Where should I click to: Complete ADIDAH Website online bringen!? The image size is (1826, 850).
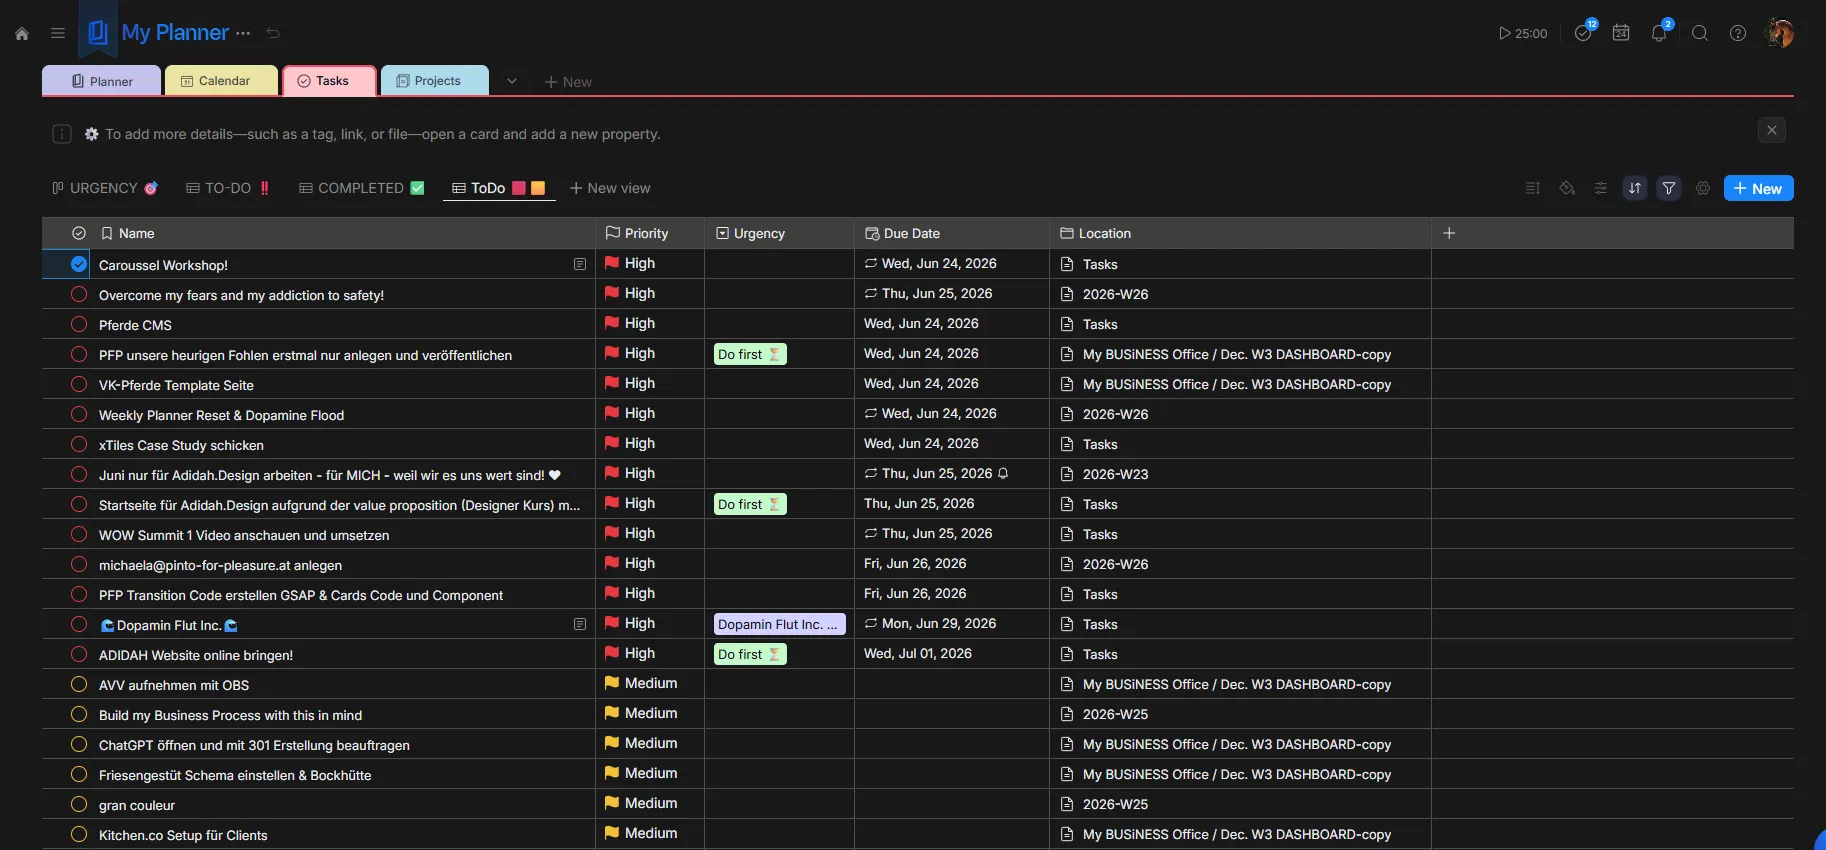79,654
